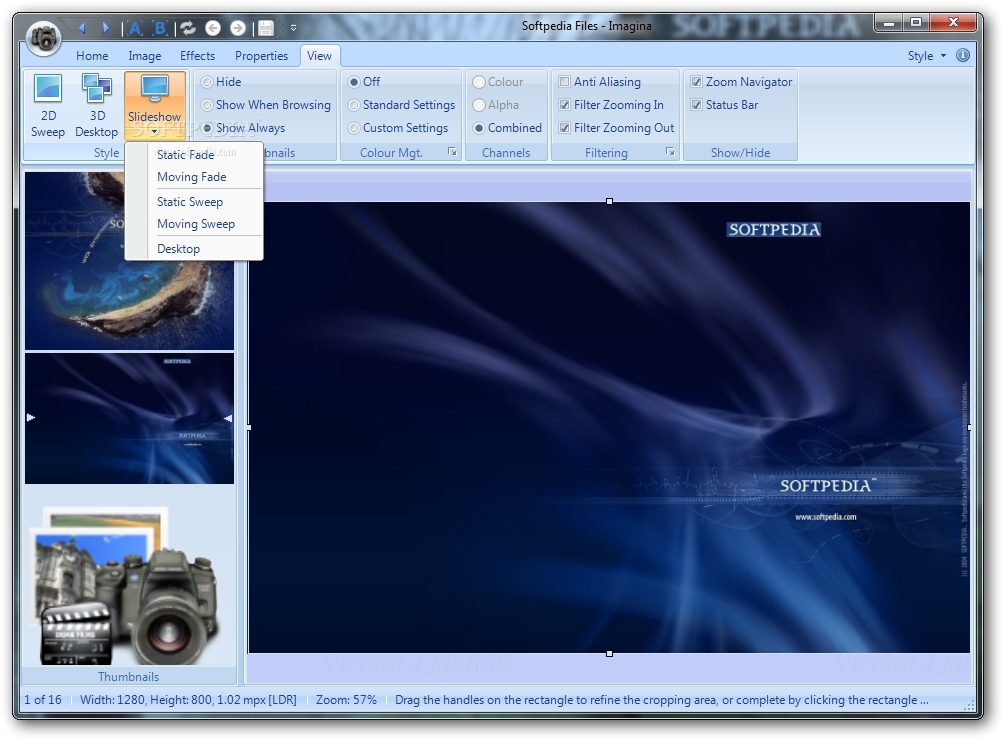This screenshot has height=740, width=1004.
Task: Open the Properties ribbon tab
Action: [261, 56]
